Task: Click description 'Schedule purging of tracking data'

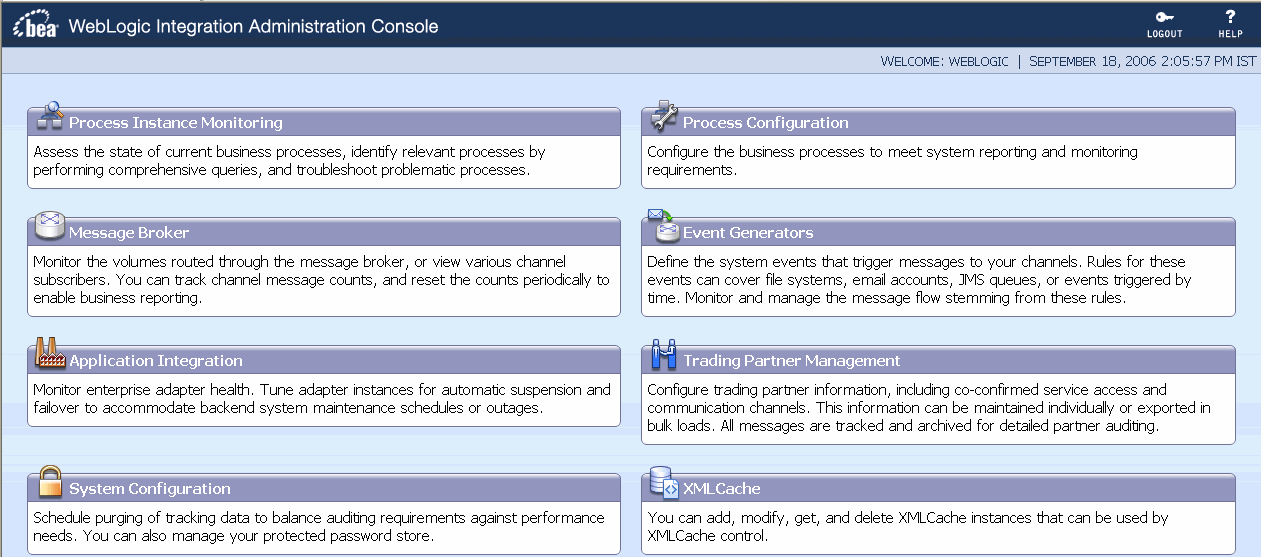Action: click(x=319, y=527)
